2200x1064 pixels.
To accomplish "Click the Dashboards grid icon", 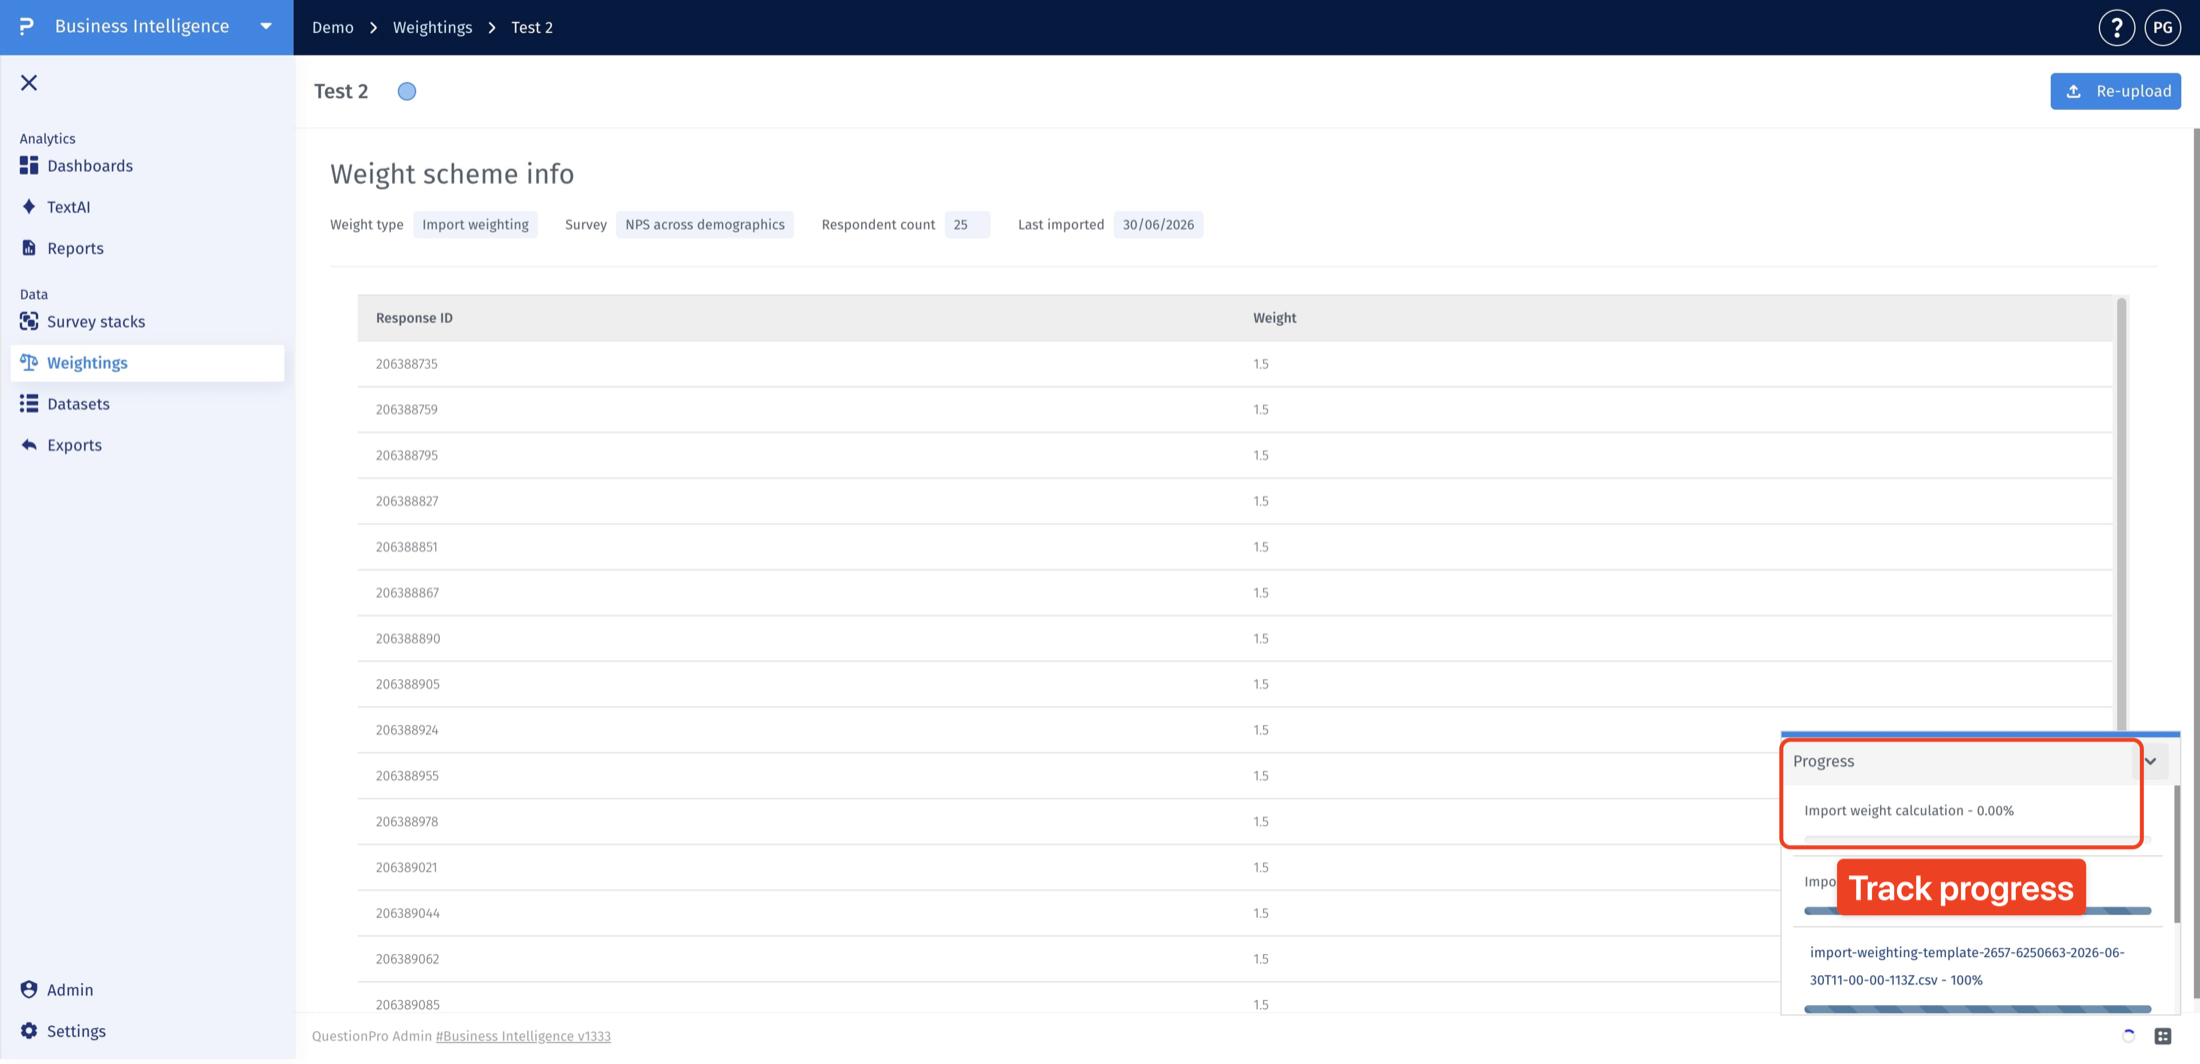I will [x=29, y=165].
